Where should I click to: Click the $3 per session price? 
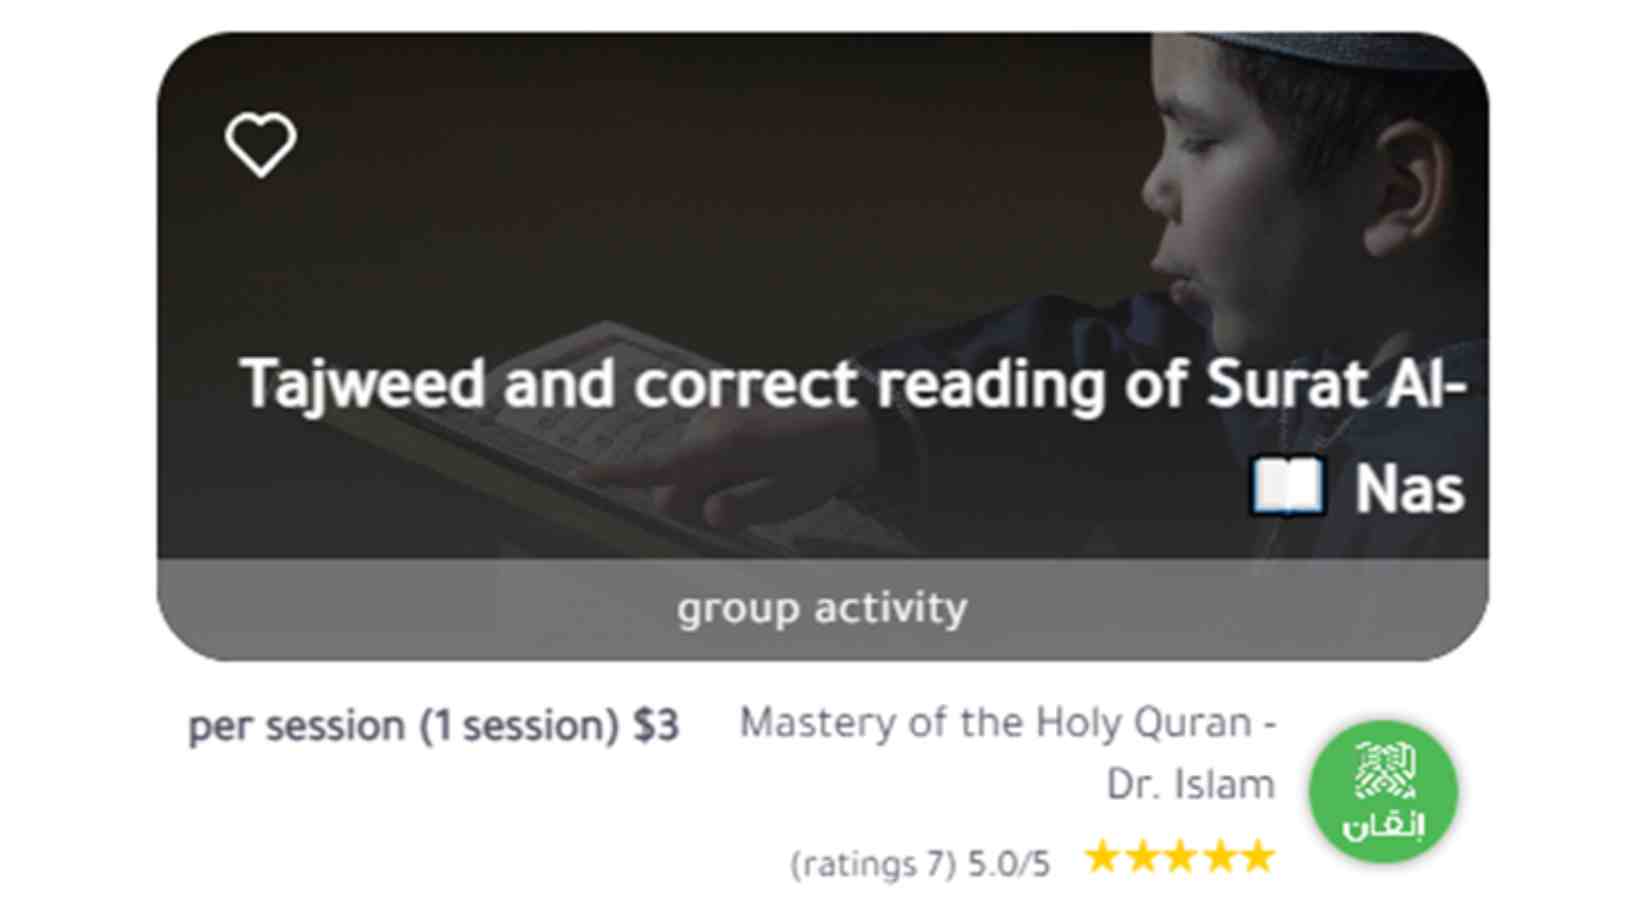pos(656,726)
